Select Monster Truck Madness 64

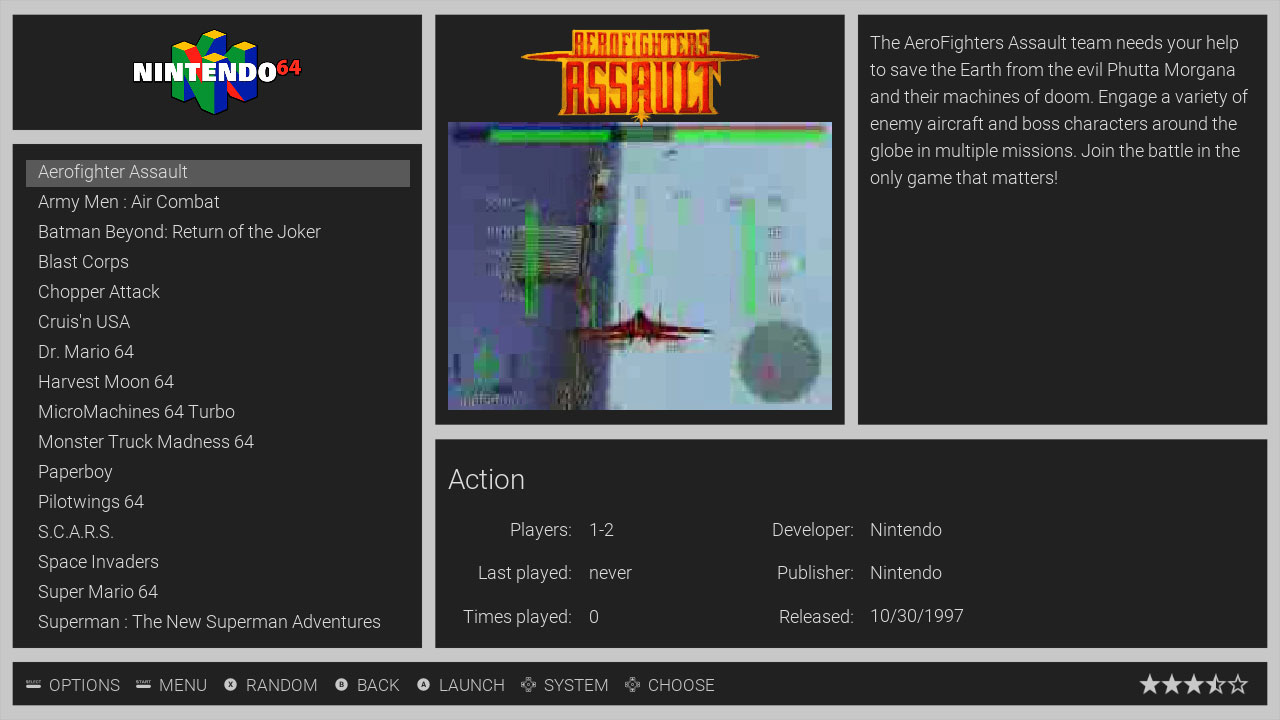pyautogui.click(x=218, y=442)
